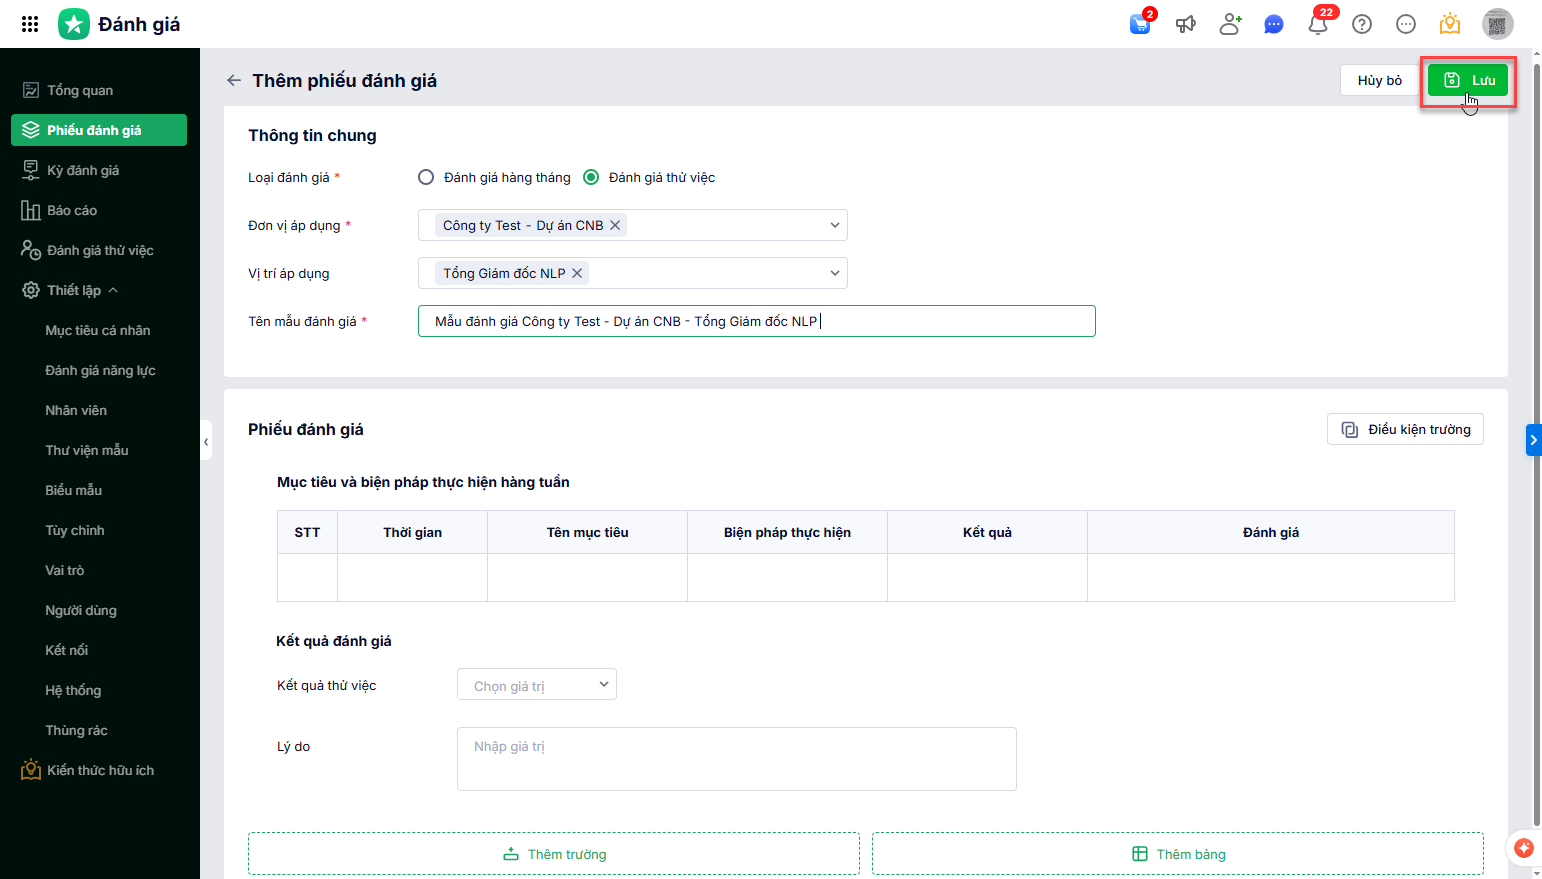Image resolution: width=1542 pixels, height=879 pixels.
Task: Click the Lý do text area
Action: pyautogui.click(x=736, y=759)
